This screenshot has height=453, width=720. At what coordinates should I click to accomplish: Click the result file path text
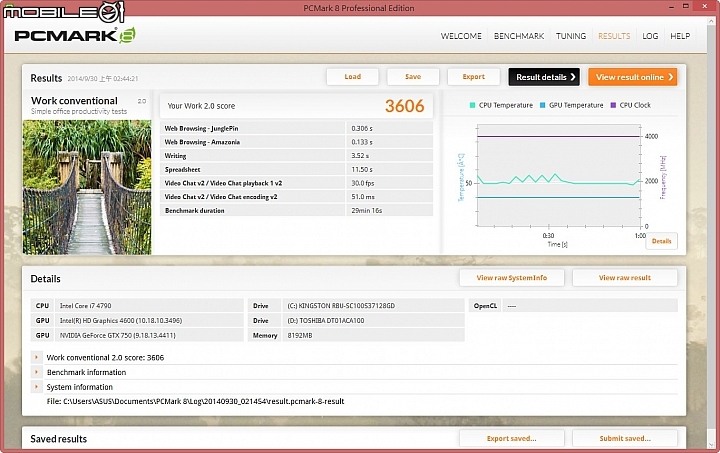pyautogui.click(x=195, y=401)
